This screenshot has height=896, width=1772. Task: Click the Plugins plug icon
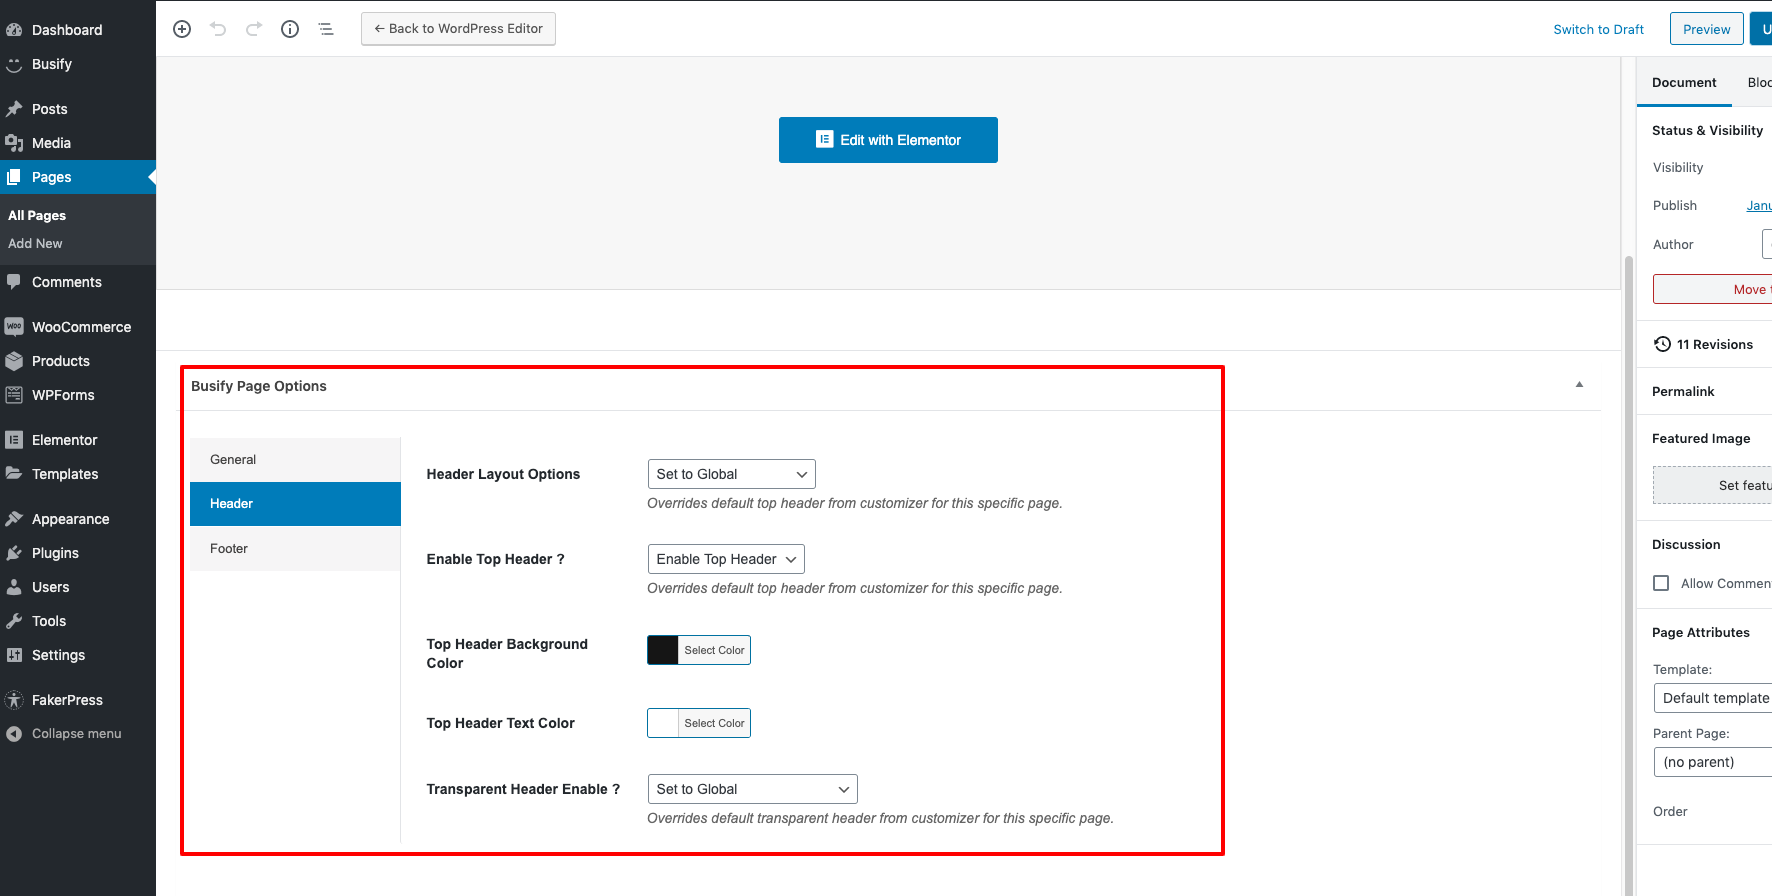(14, 553)
